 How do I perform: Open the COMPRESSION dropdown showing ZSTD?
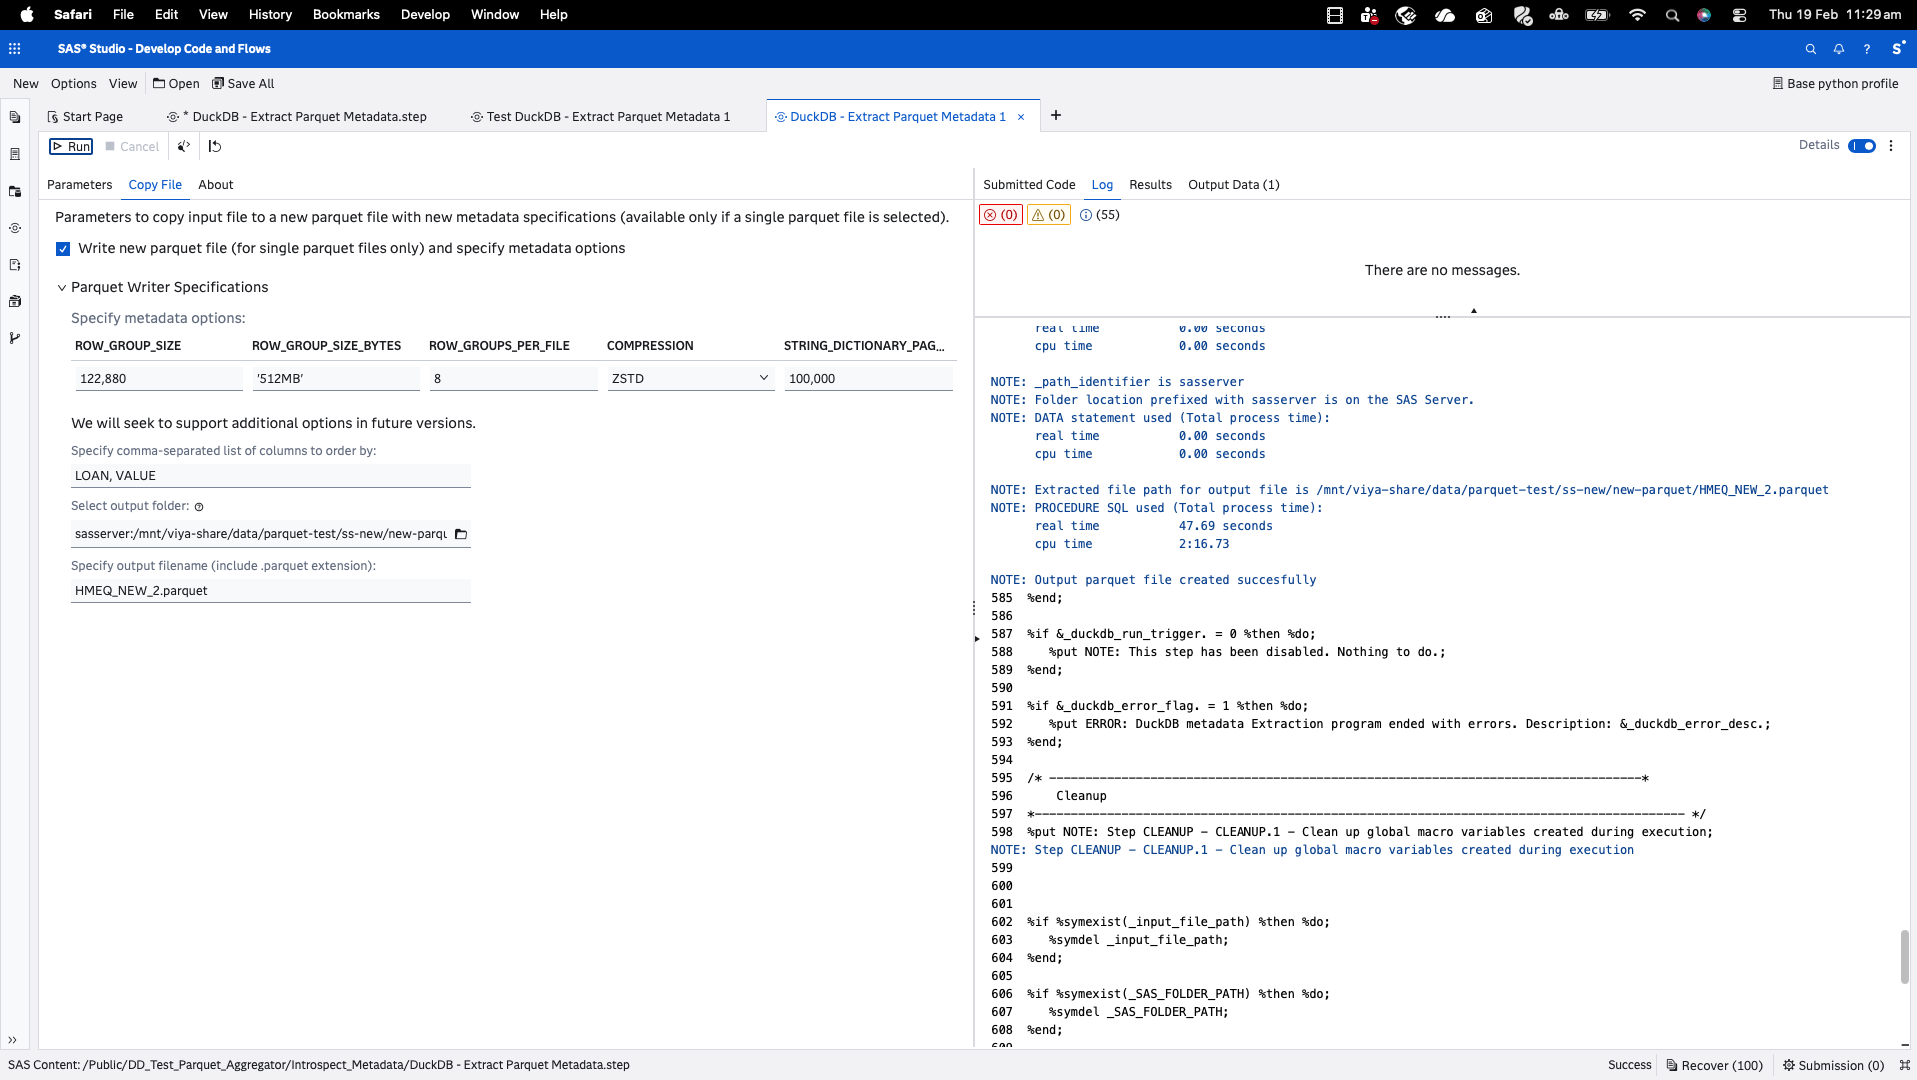[690, 379]
